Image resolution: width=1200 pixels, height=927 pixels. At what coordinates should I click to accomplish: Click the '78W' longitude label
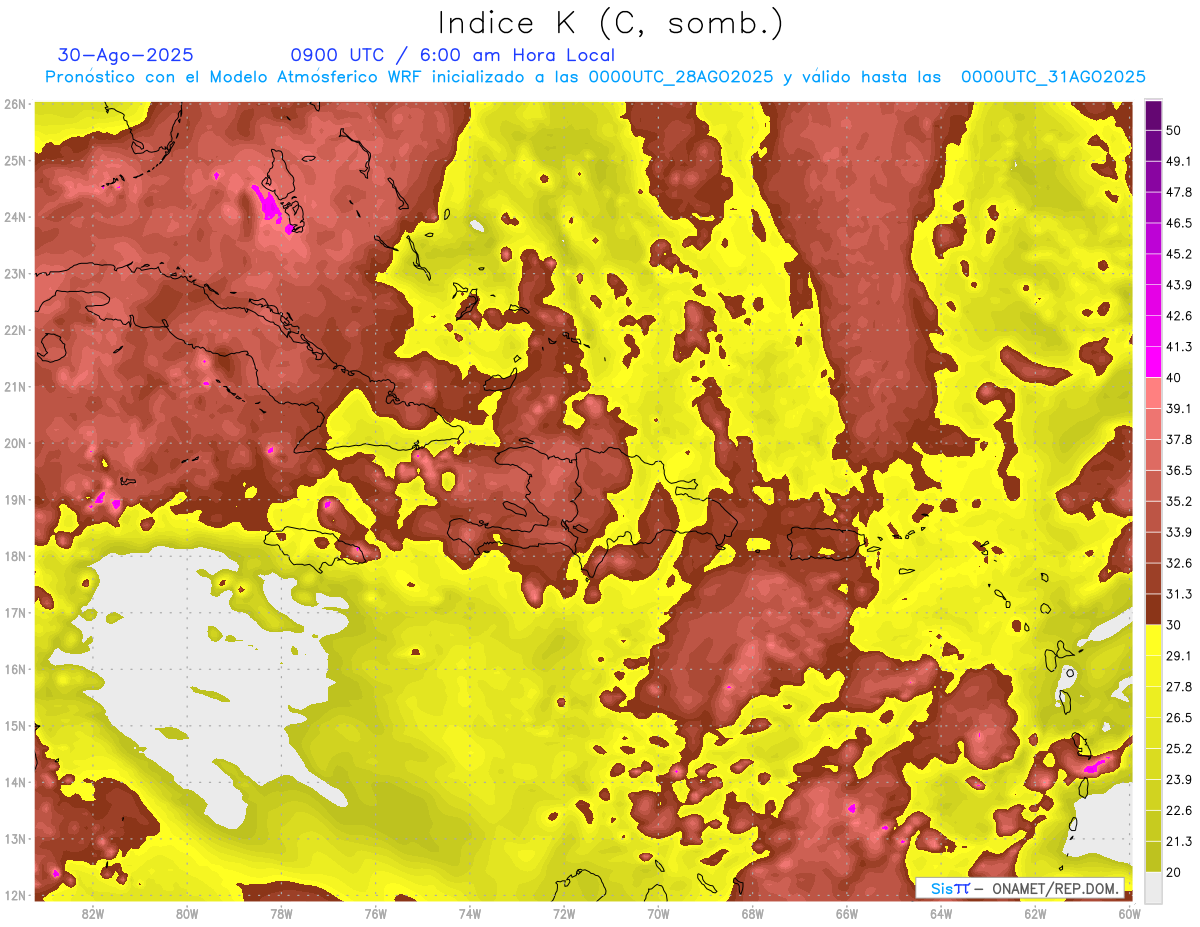click(281, 913)
